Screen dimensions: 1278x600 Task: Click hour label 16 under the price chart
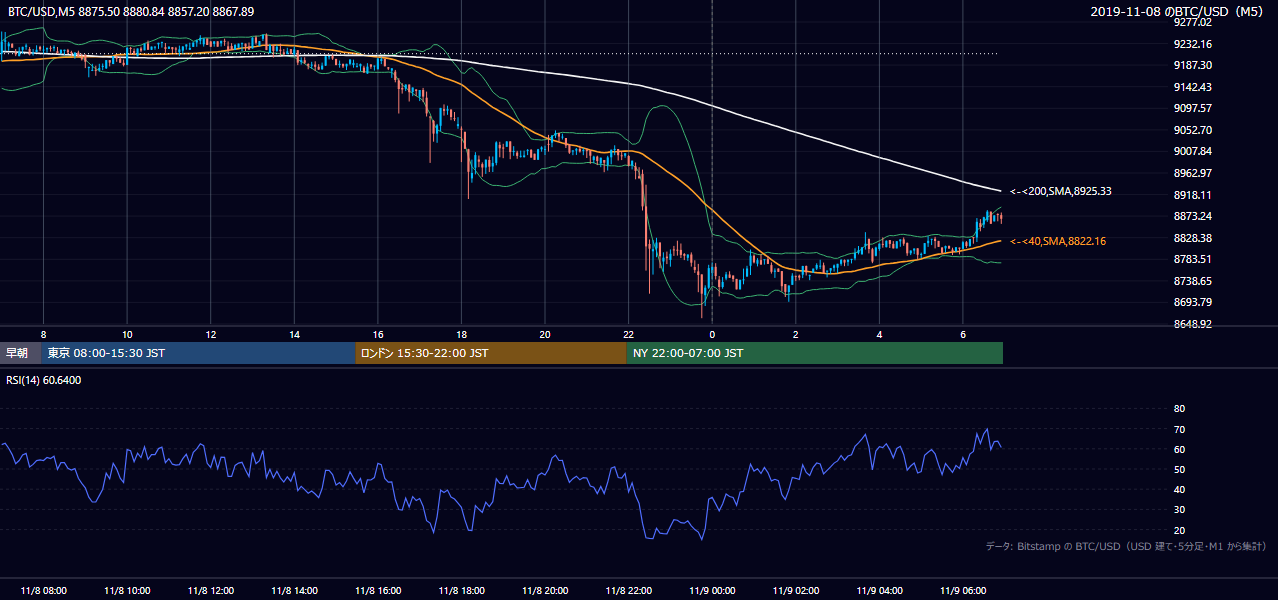(x=378, y=333)
